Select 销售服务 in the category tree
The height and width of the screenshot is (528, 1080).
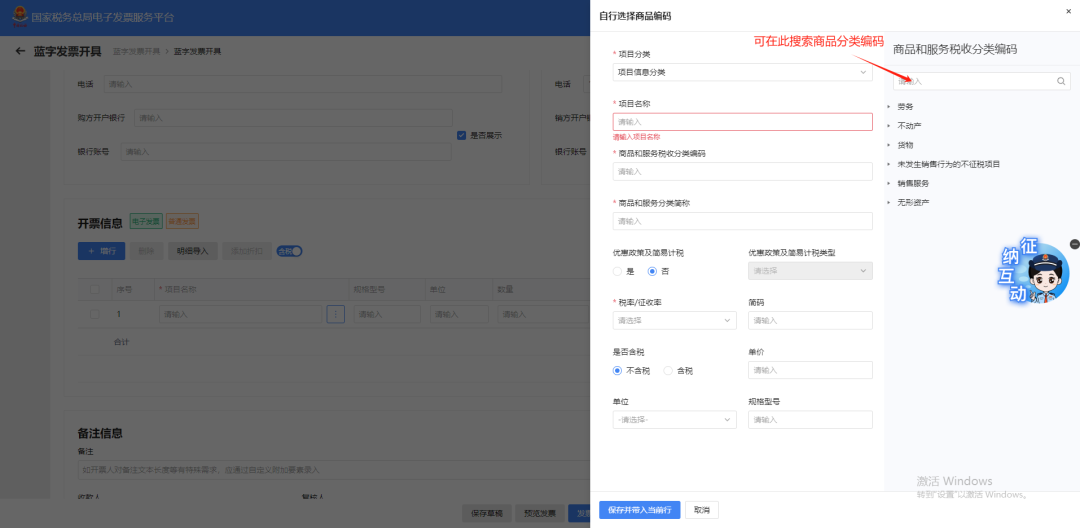913,184
